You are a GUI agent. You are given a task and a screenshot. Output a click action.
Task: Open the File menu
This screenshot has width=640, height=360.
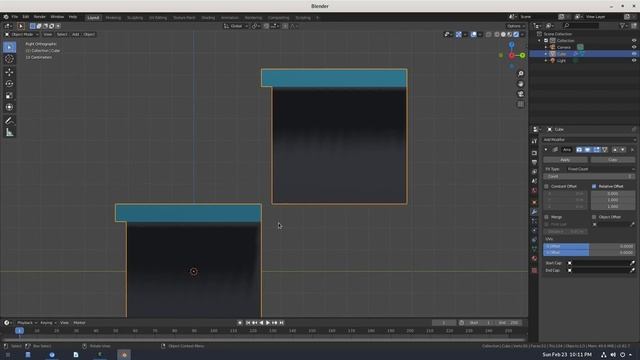15,17
